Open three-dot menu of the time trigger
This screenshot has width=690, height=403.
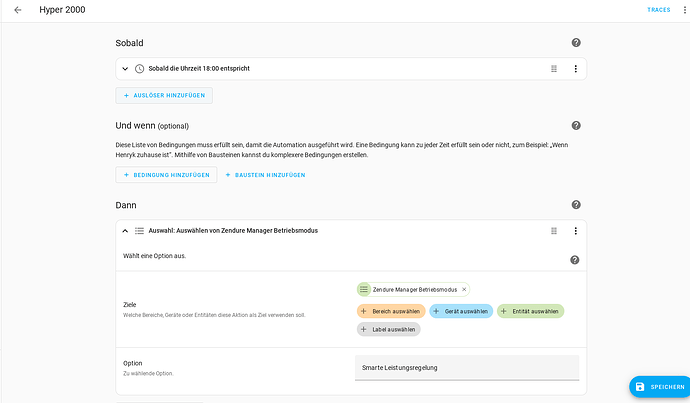[575, 69]
